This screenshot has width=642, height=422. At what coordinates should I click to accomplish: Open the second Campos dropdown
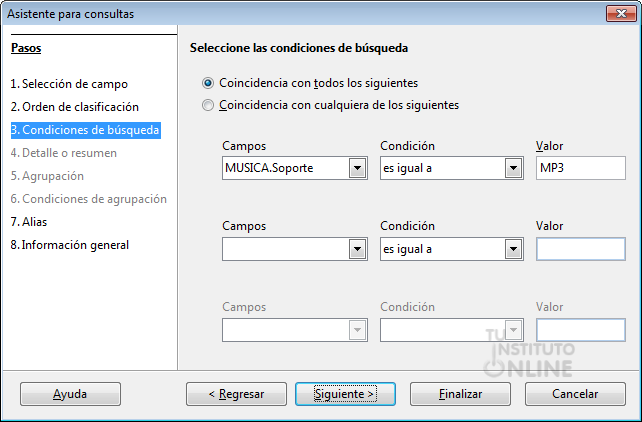(357, 249)
